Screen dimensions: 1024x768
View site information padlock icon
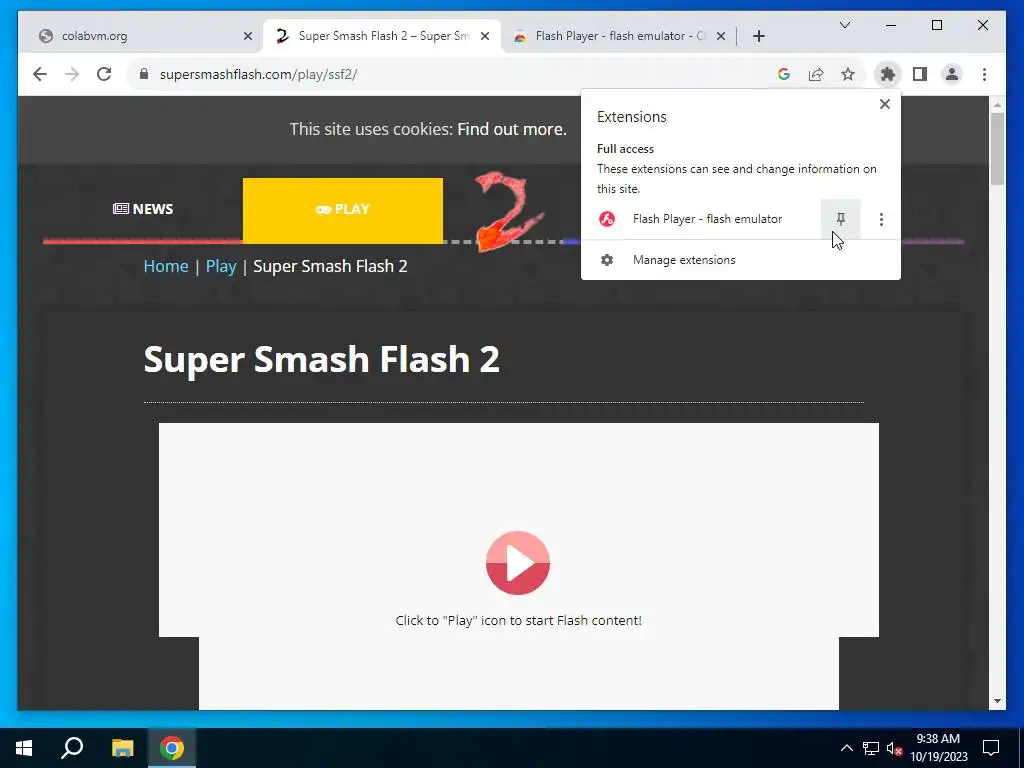[144, 74]
